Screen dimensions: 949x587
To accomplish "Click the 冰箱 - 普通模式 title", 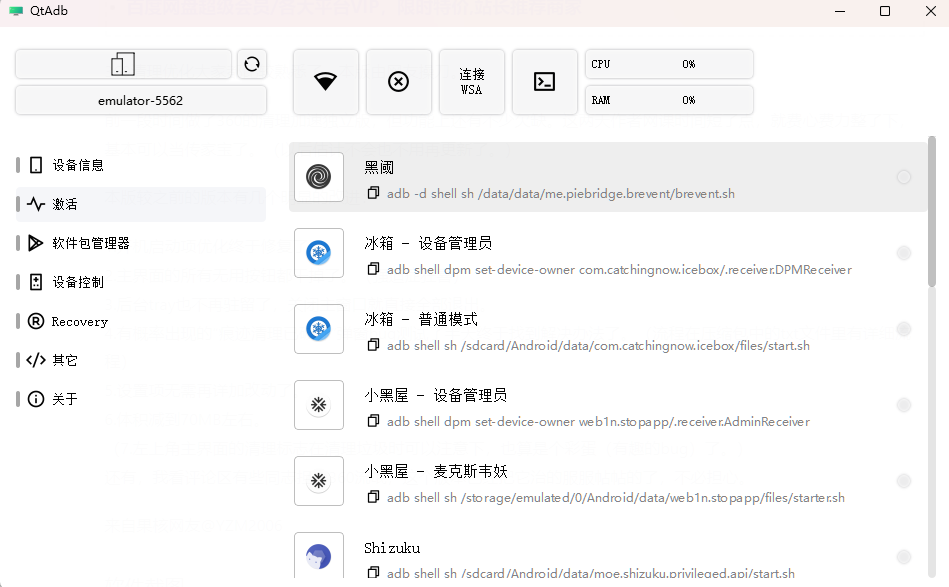I will click(x=421, y=320).
